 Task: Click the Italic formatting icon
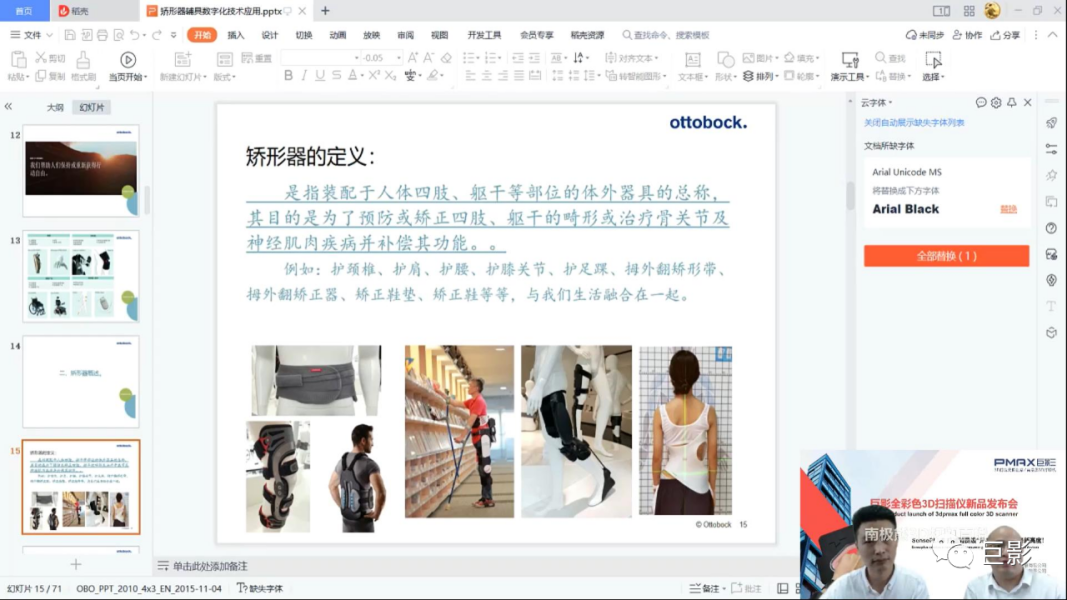point(304,76)
